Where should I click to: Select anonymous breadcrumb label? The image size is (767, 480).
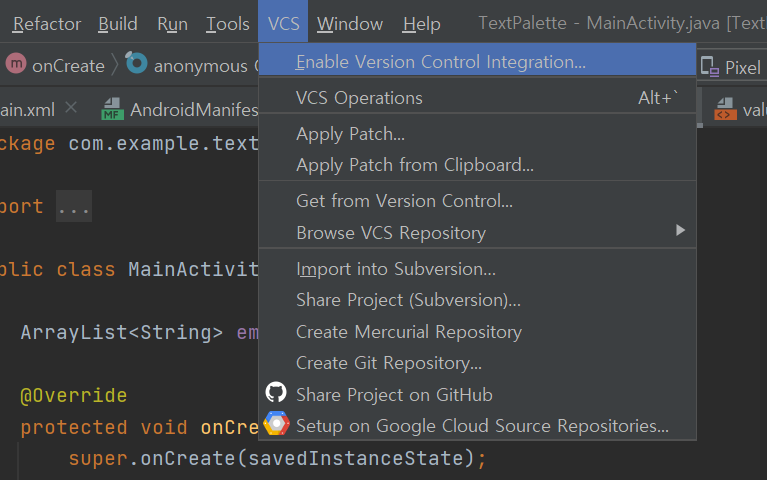(201, 66)
